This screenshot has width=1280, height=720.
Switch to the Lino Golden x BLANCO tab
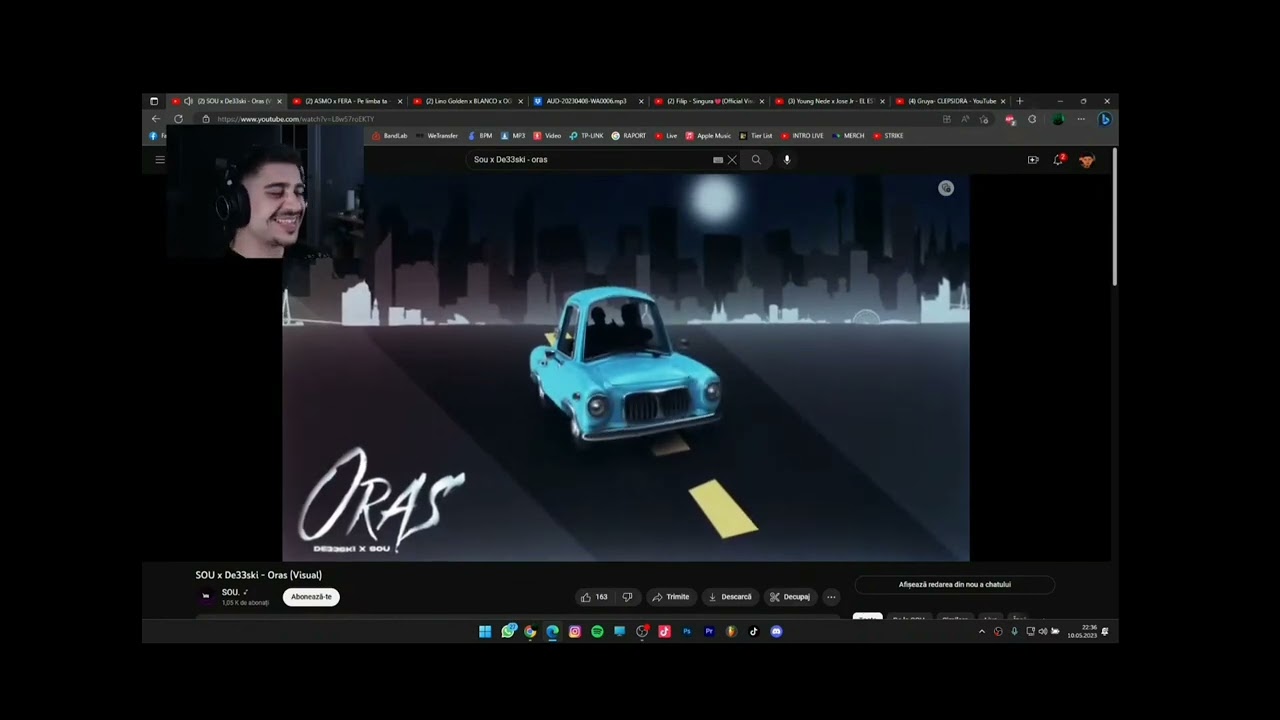coord(468,101)
